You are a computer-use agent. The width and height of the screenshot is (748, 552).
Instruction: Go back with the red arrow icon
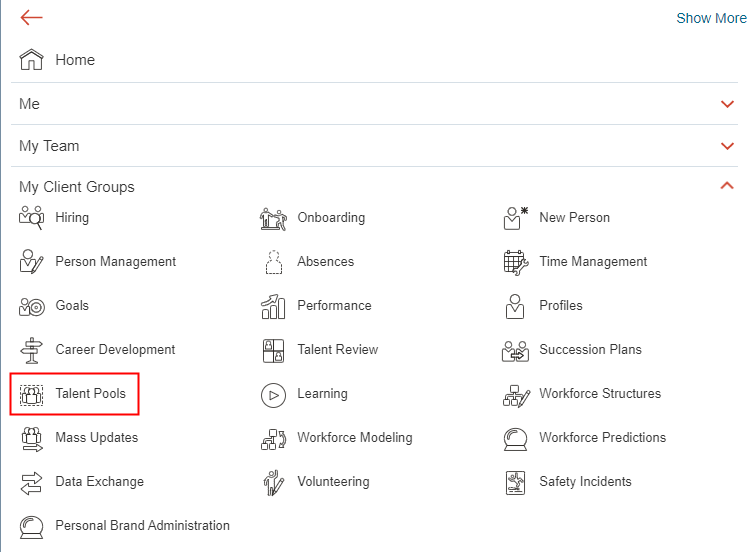(x=31, y=18)
